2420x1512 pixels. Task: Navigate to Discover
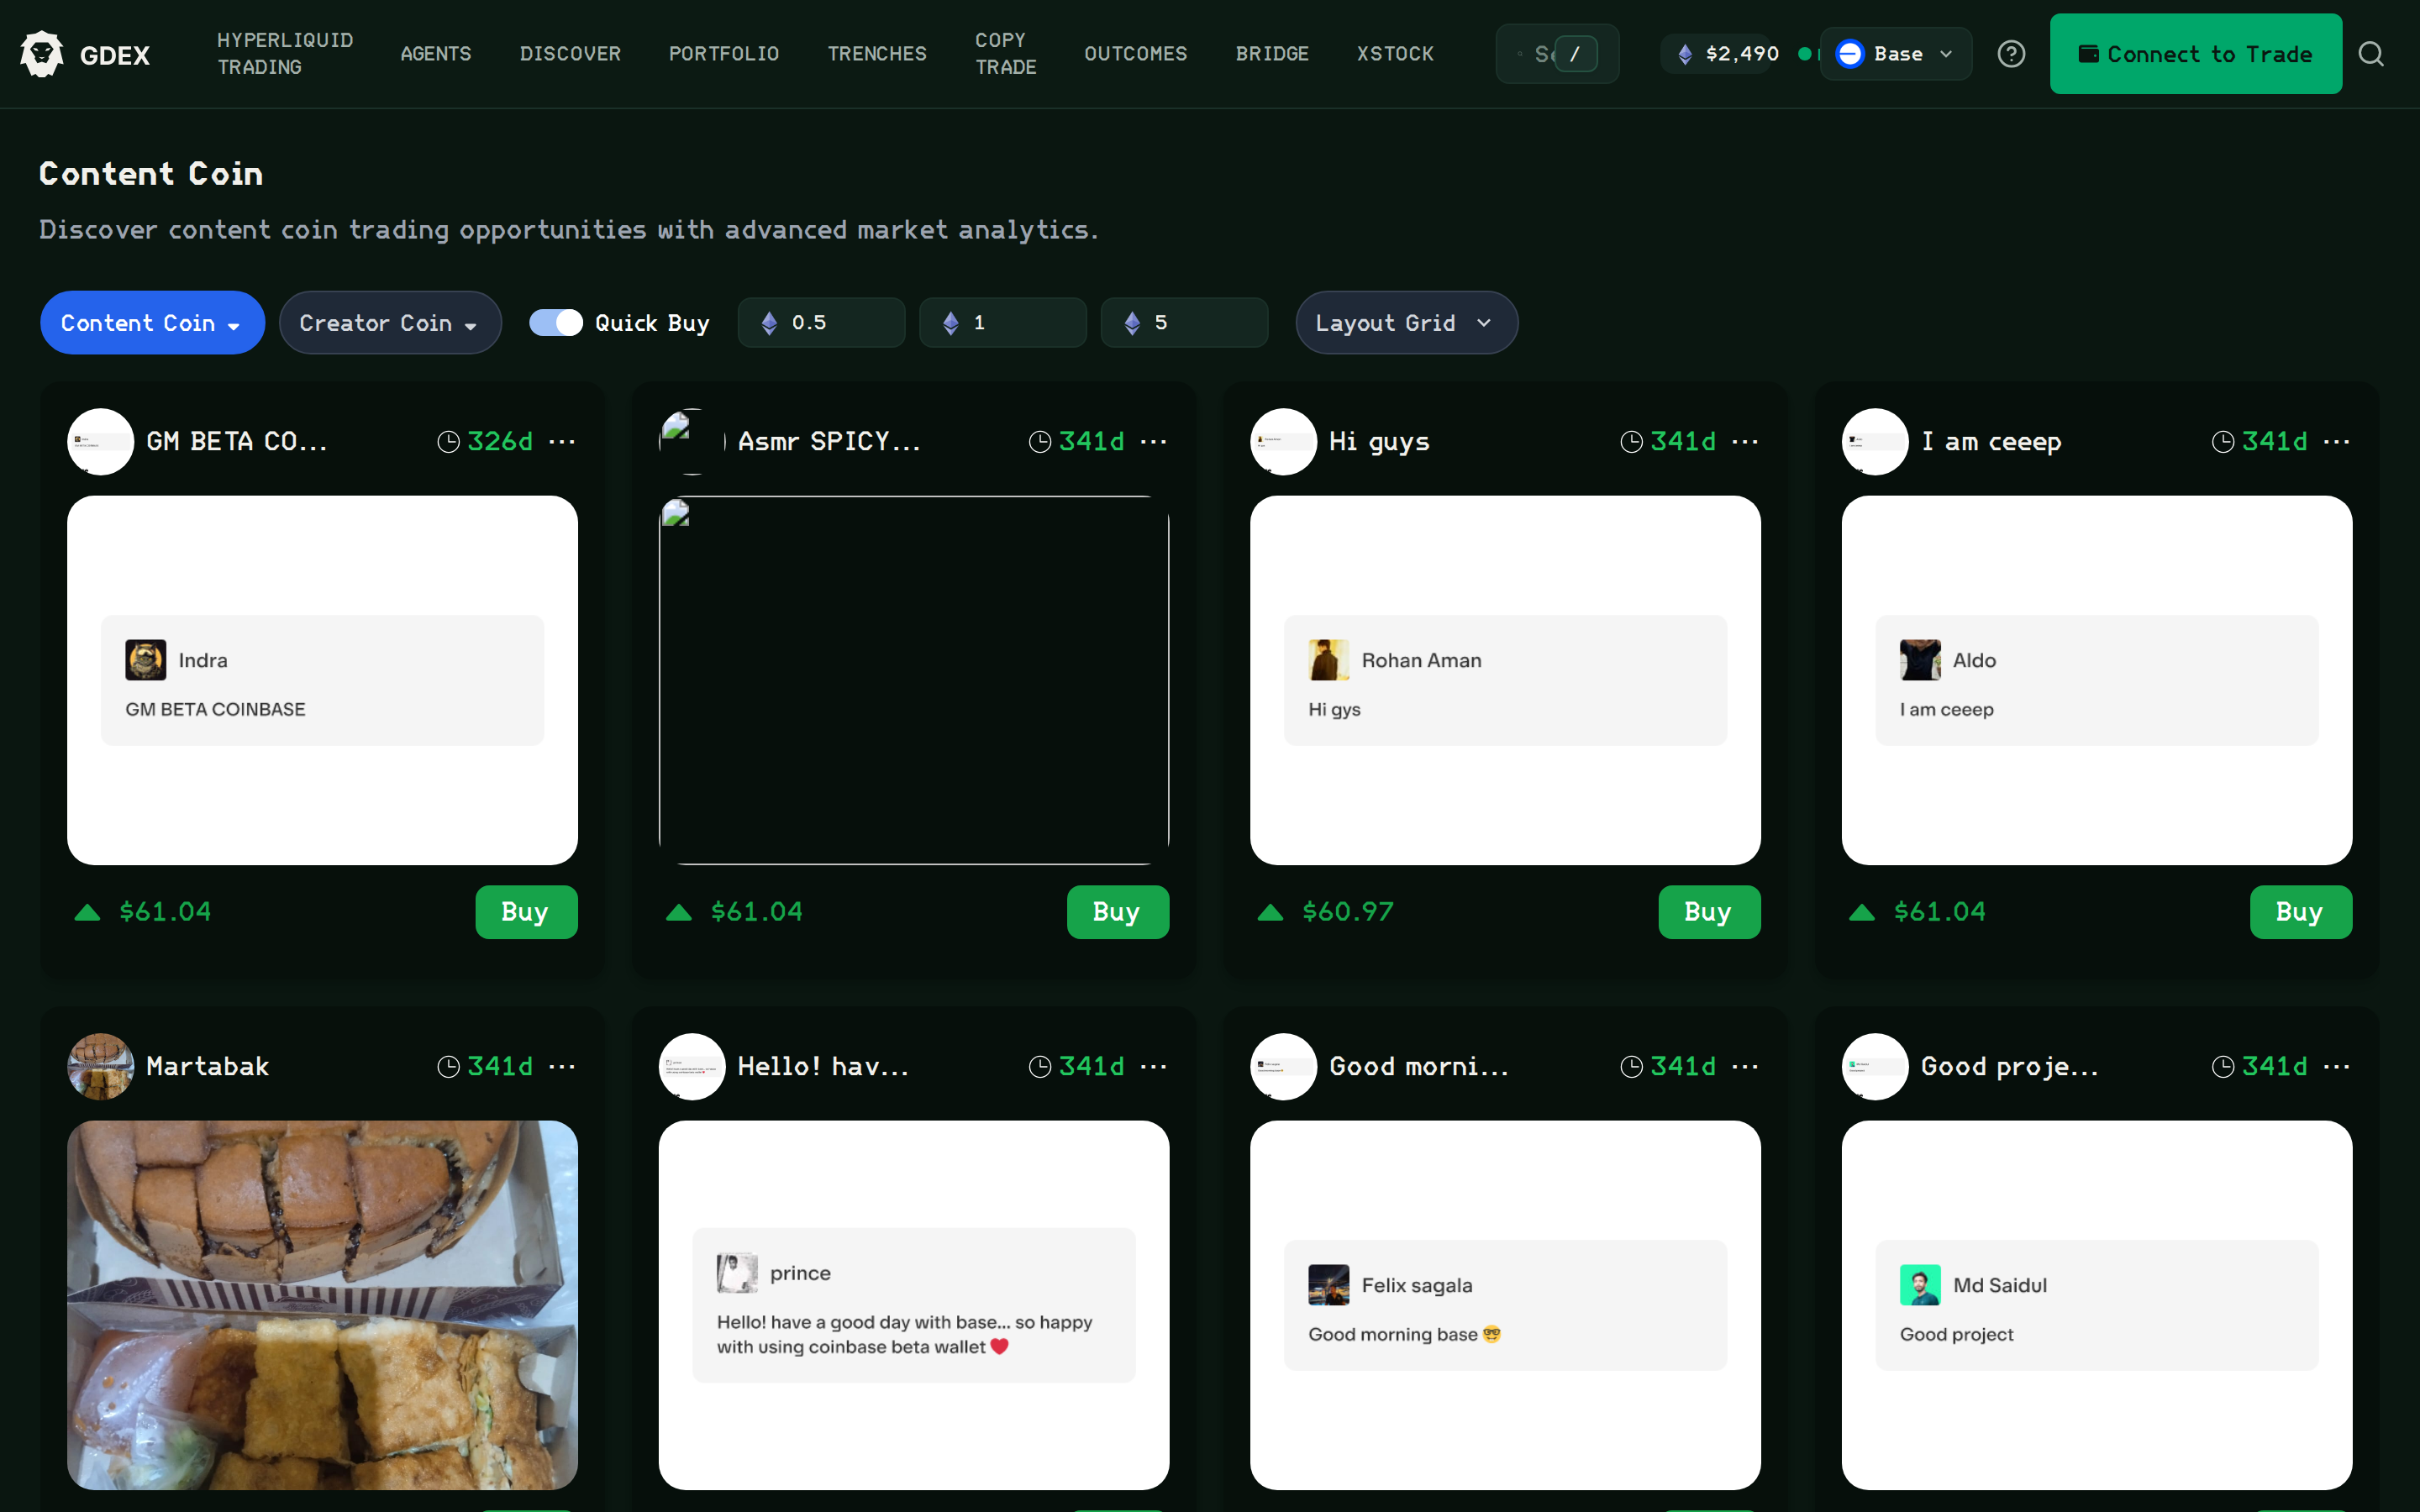[570, 54]
